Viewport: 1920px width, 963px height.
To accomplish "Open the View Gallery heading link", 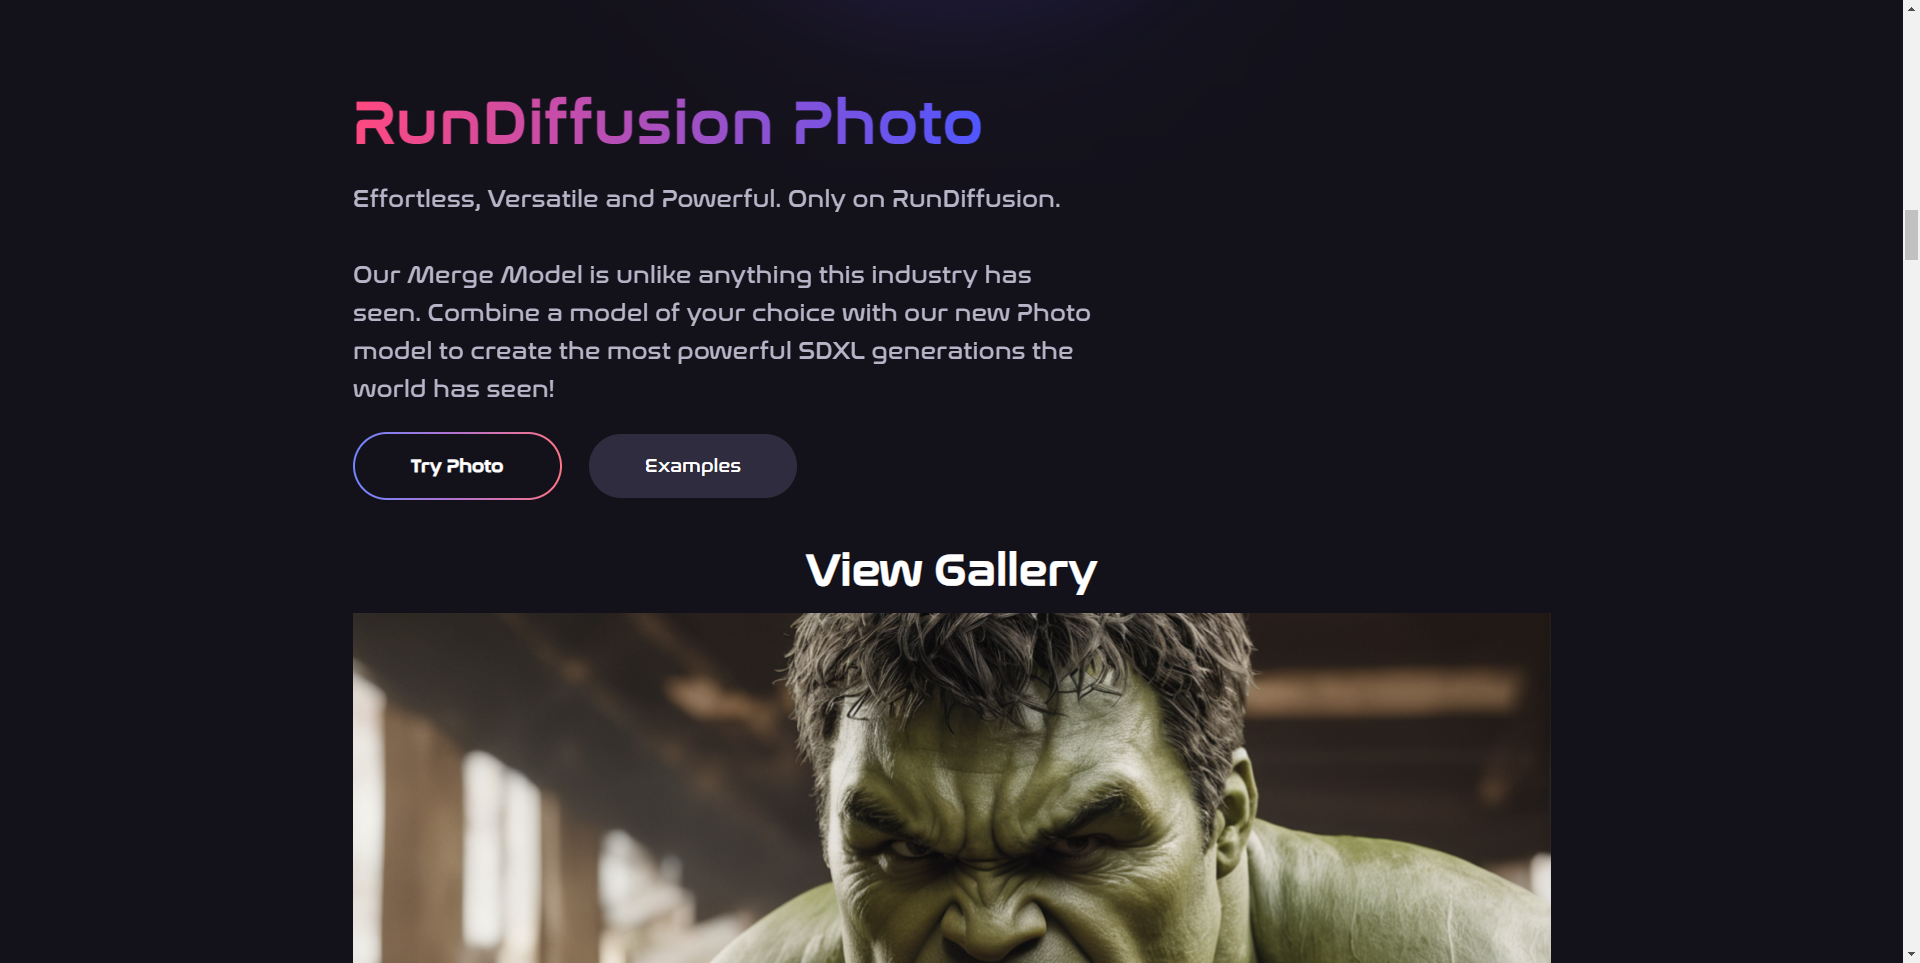I will (x=951, y=570).
